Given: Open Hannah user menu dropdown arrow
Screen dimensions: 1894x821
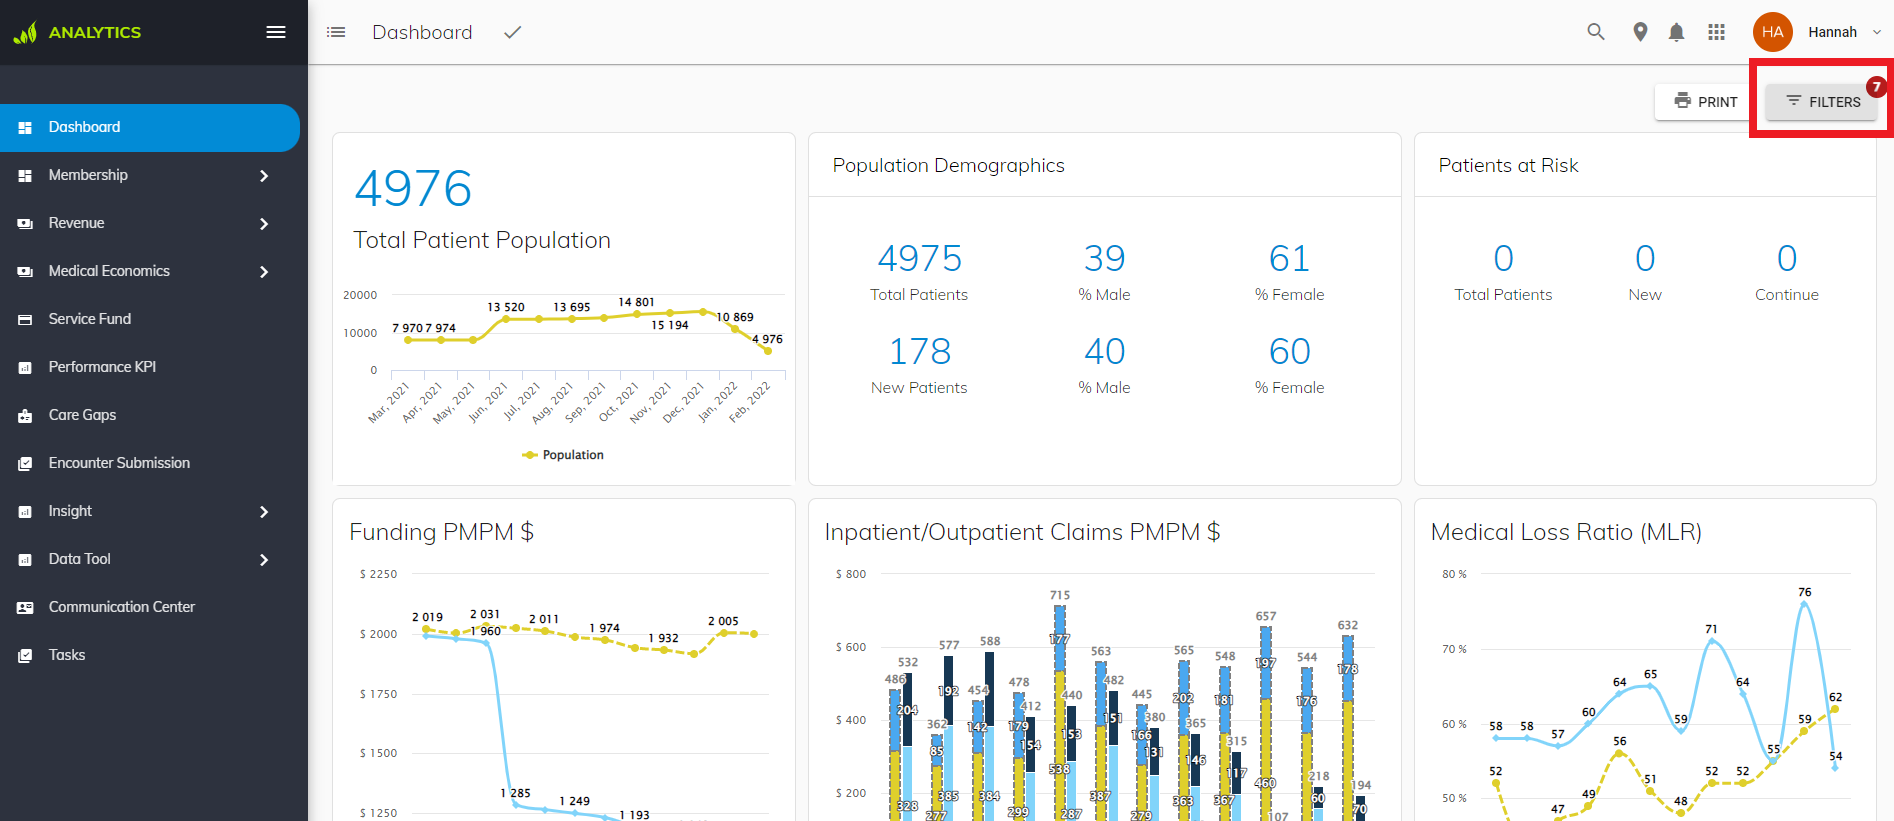Looking at the screenshot, I should 1877,32.
